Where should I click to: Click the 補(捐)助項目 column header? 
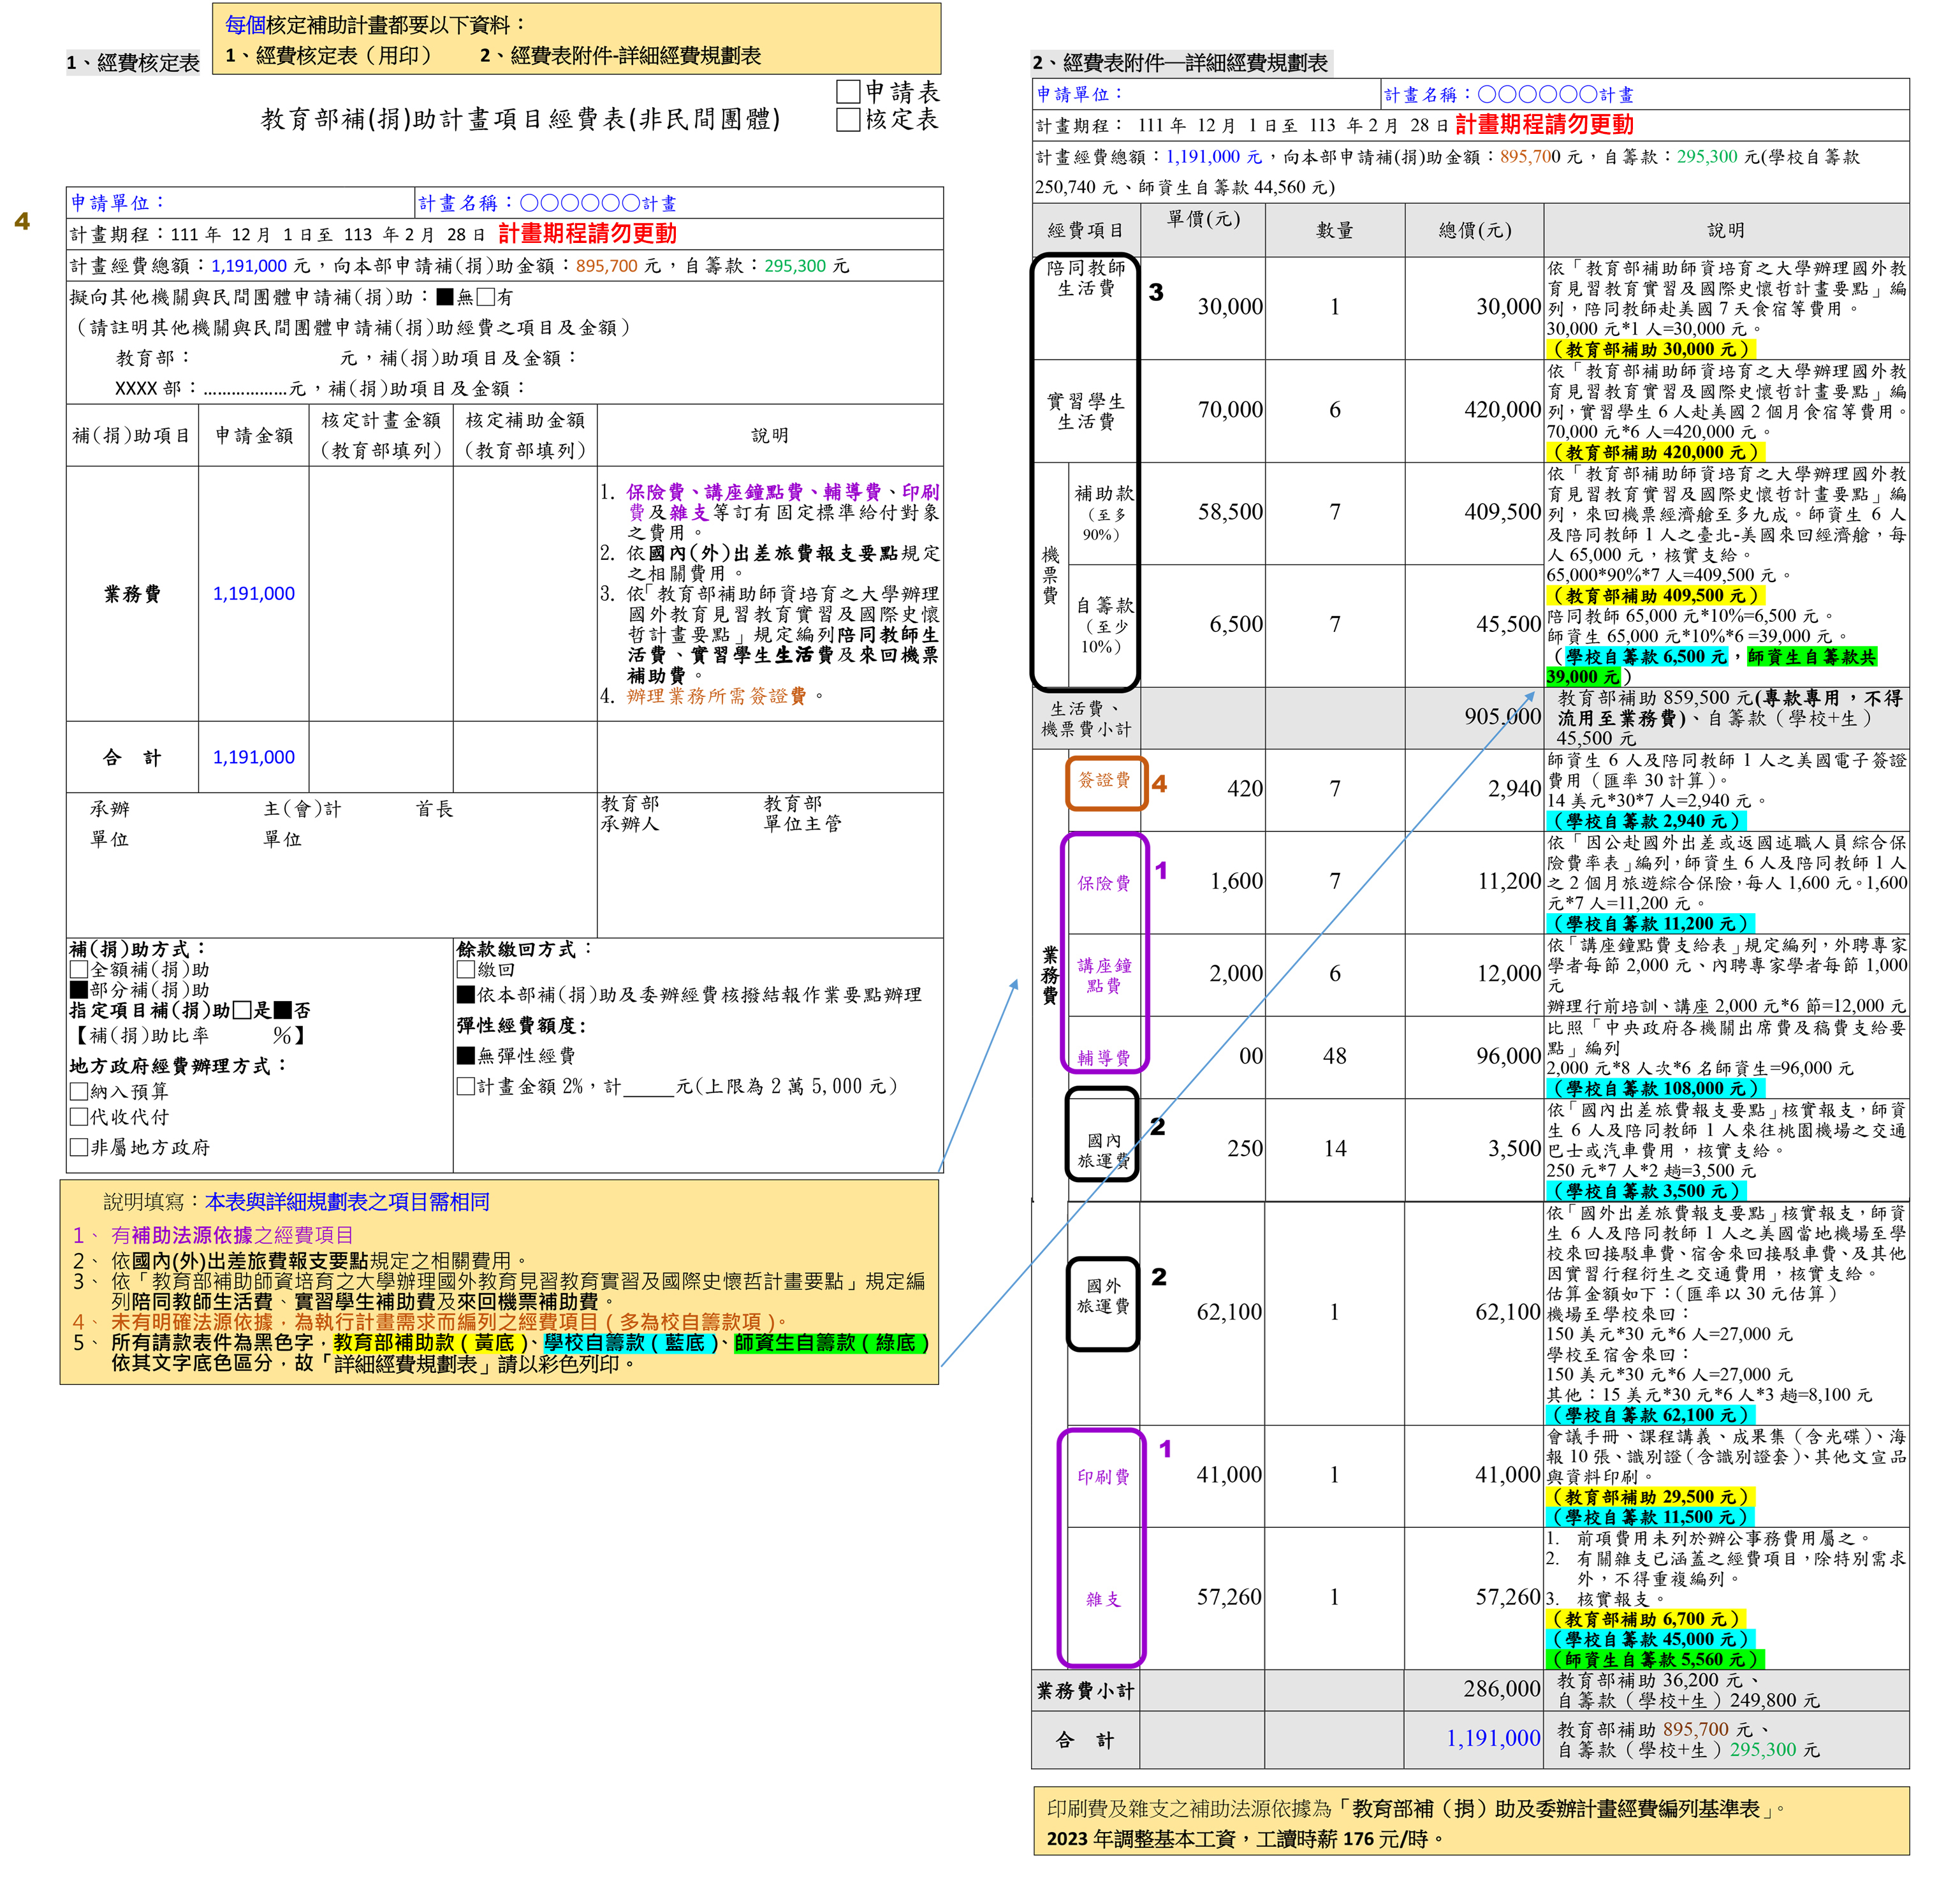point(132,436)
